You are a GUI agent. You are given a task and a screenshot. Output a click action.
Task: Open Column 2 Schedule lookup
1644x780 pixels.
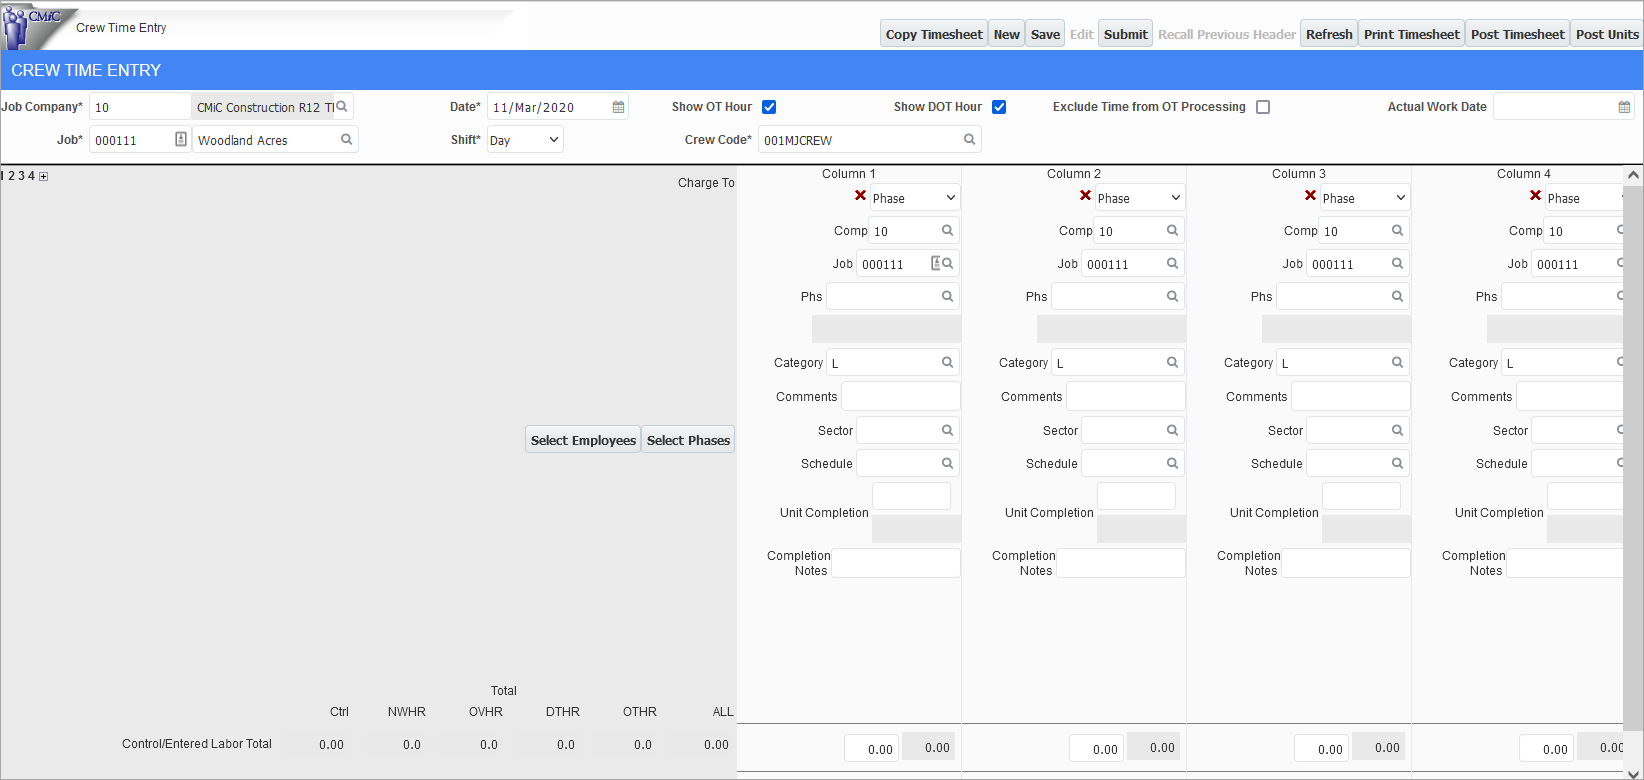coord(1172,464)
